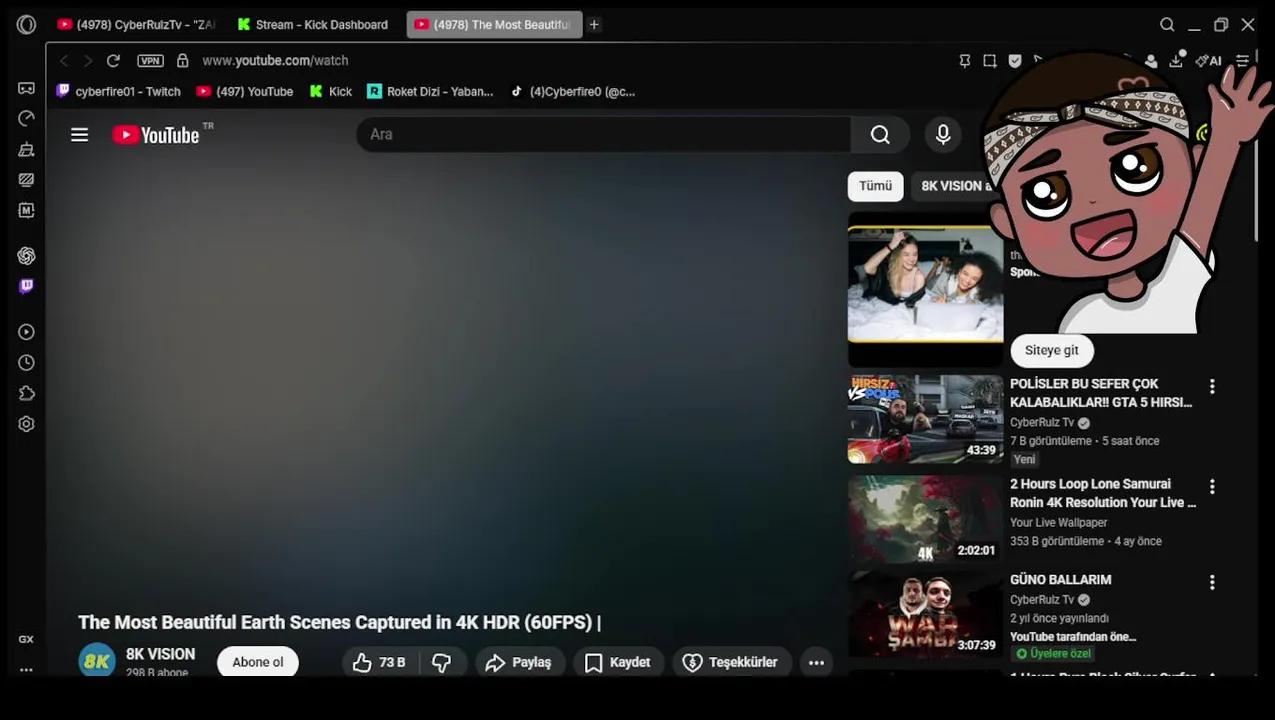The width and height of the screenshot is (1275, 720).
Task: Open more actions three-dot under video
Action: (816, 662)
